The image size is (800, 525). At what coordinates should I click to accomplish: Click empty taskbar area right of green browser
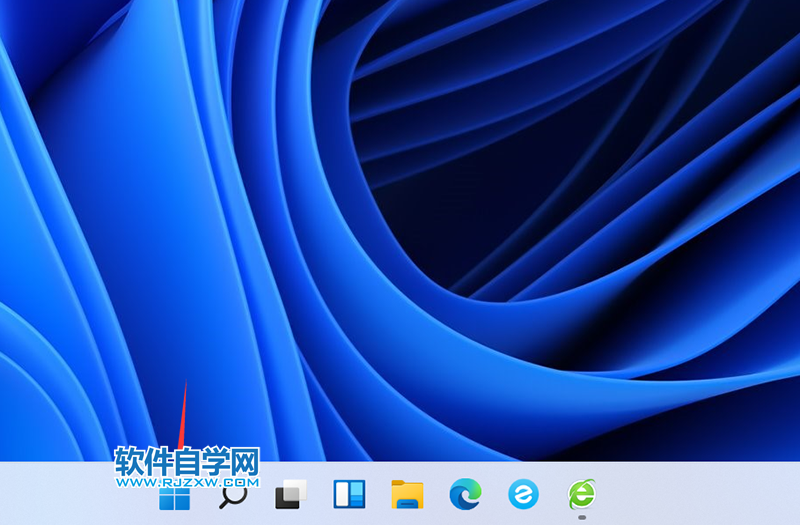click(690, 494)
